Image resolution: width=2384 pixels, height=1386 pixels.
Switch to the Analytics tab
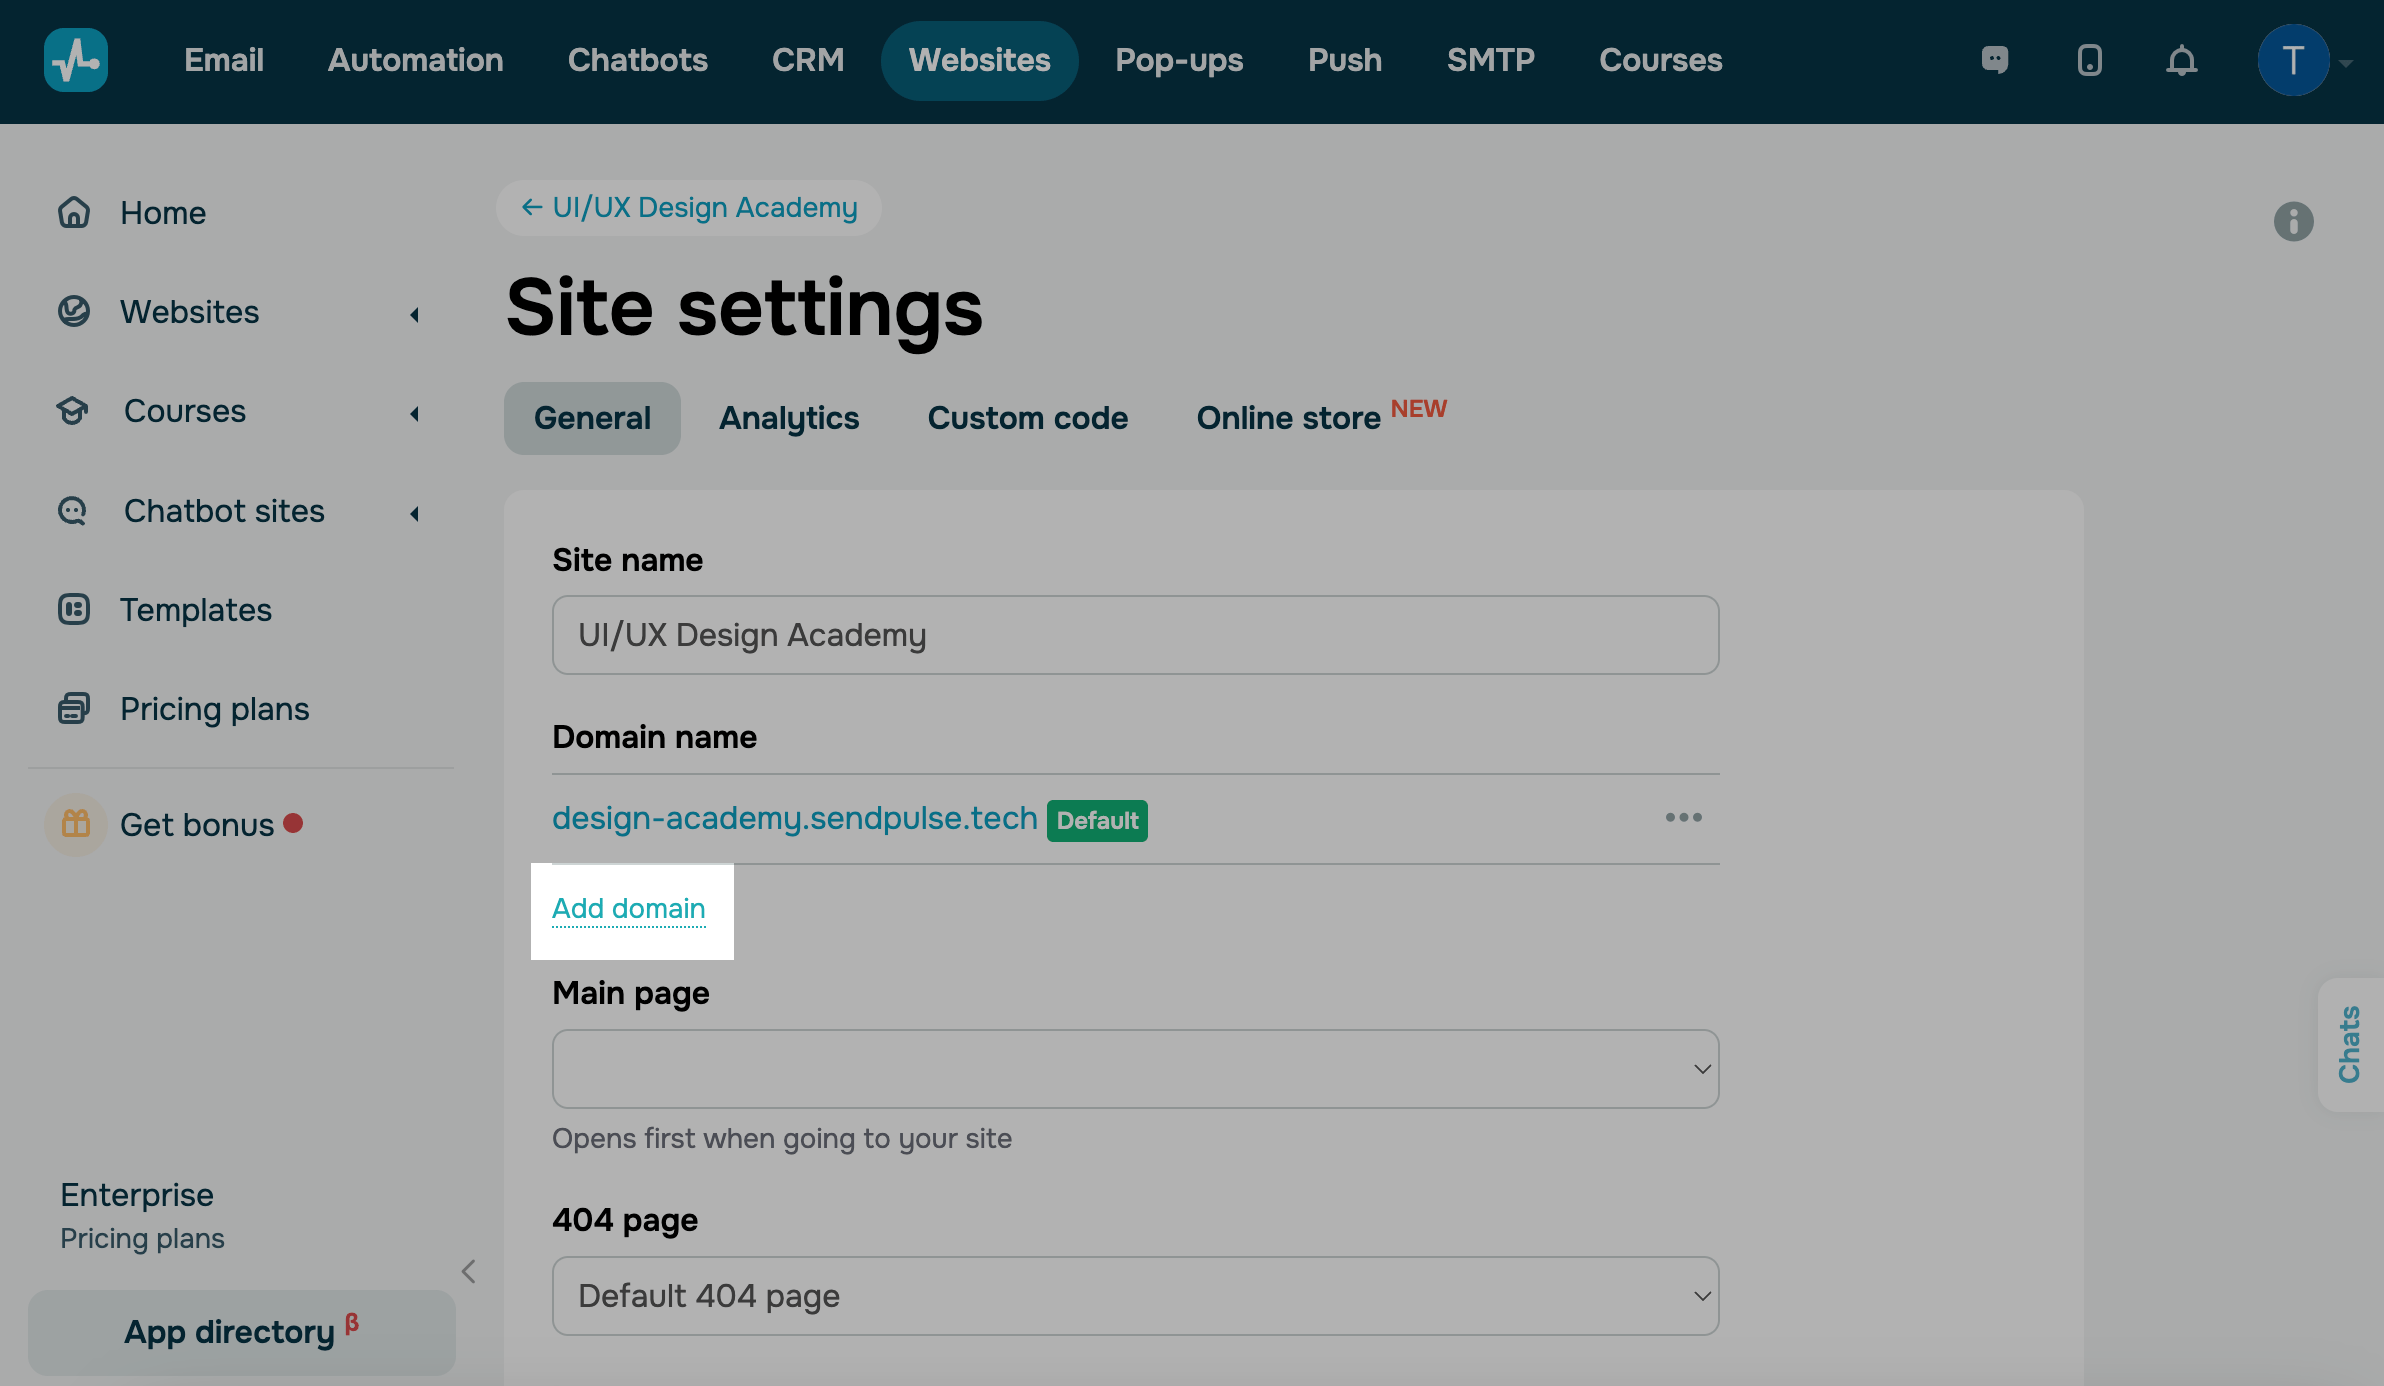pyautogui.click(x=788, y=418)
